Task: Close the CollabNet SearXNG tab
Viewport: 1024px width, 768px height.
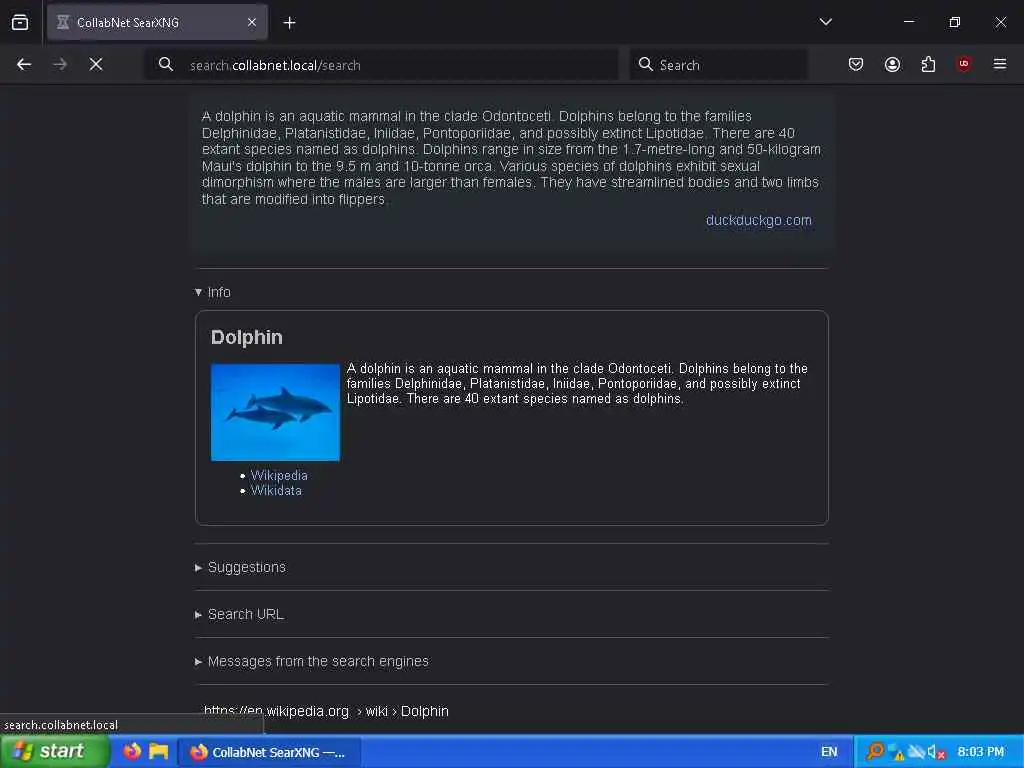Action: [x=251, y=23]
